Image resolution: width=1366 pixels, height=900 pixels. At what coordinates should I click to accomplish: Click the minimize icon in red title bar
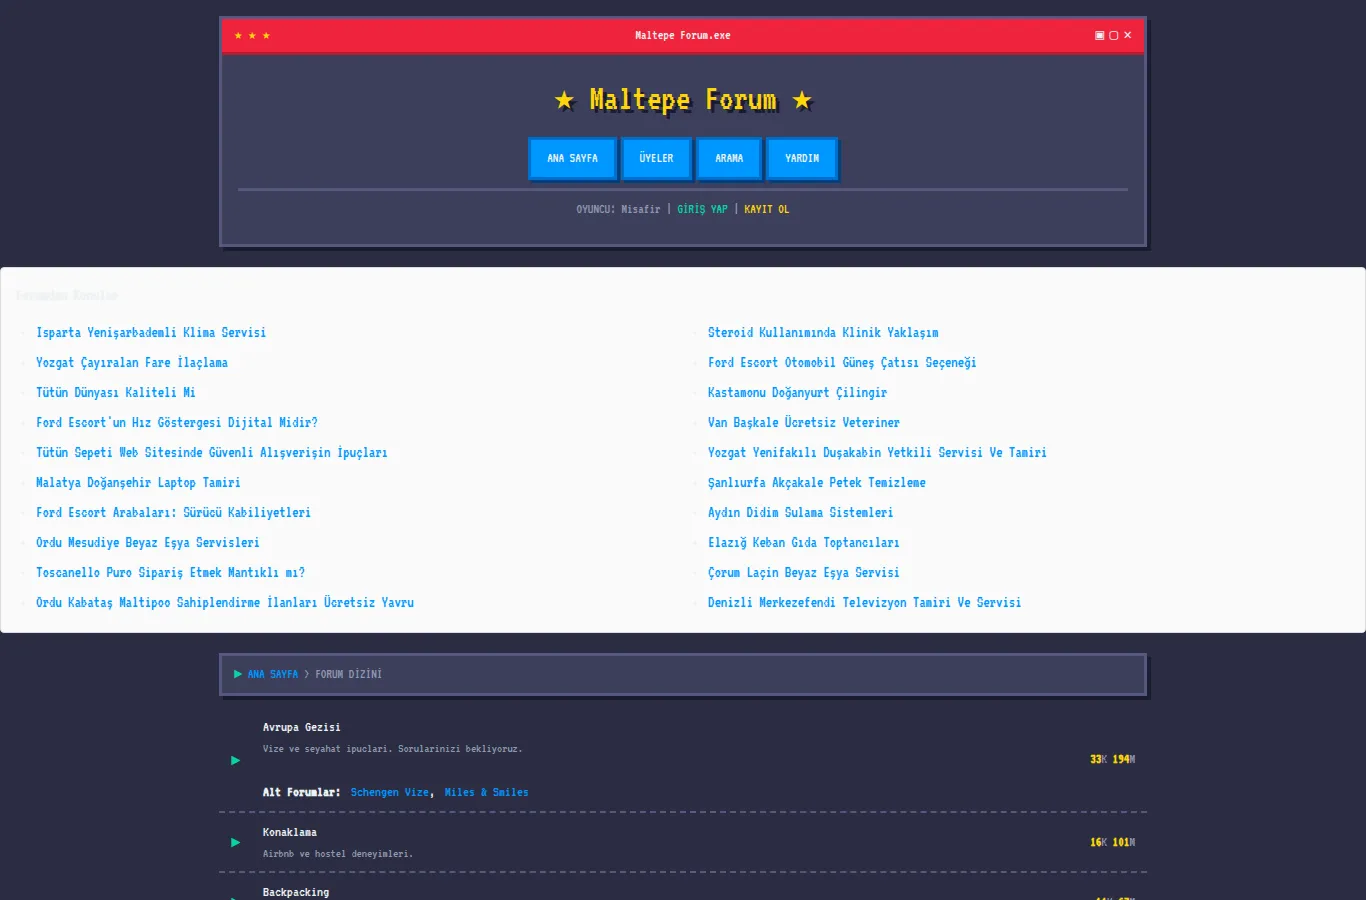pos(1100,35)
